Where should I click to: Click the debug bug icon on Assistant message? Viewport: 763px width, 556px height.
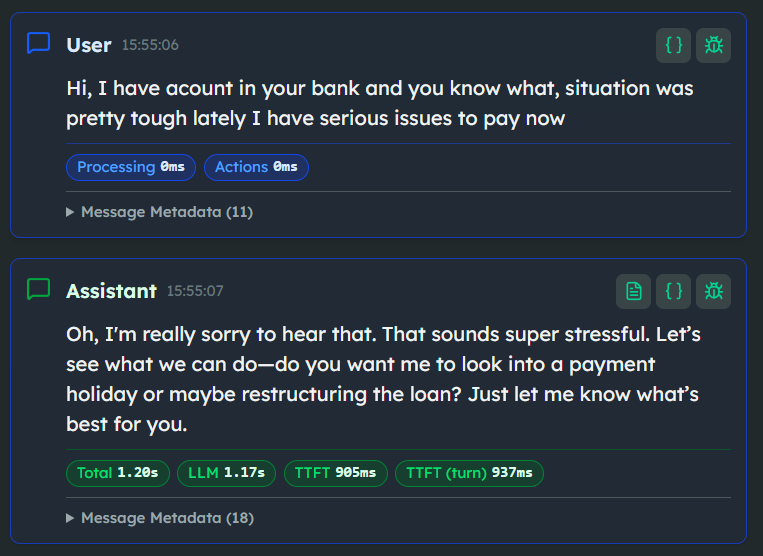(713, 291)
